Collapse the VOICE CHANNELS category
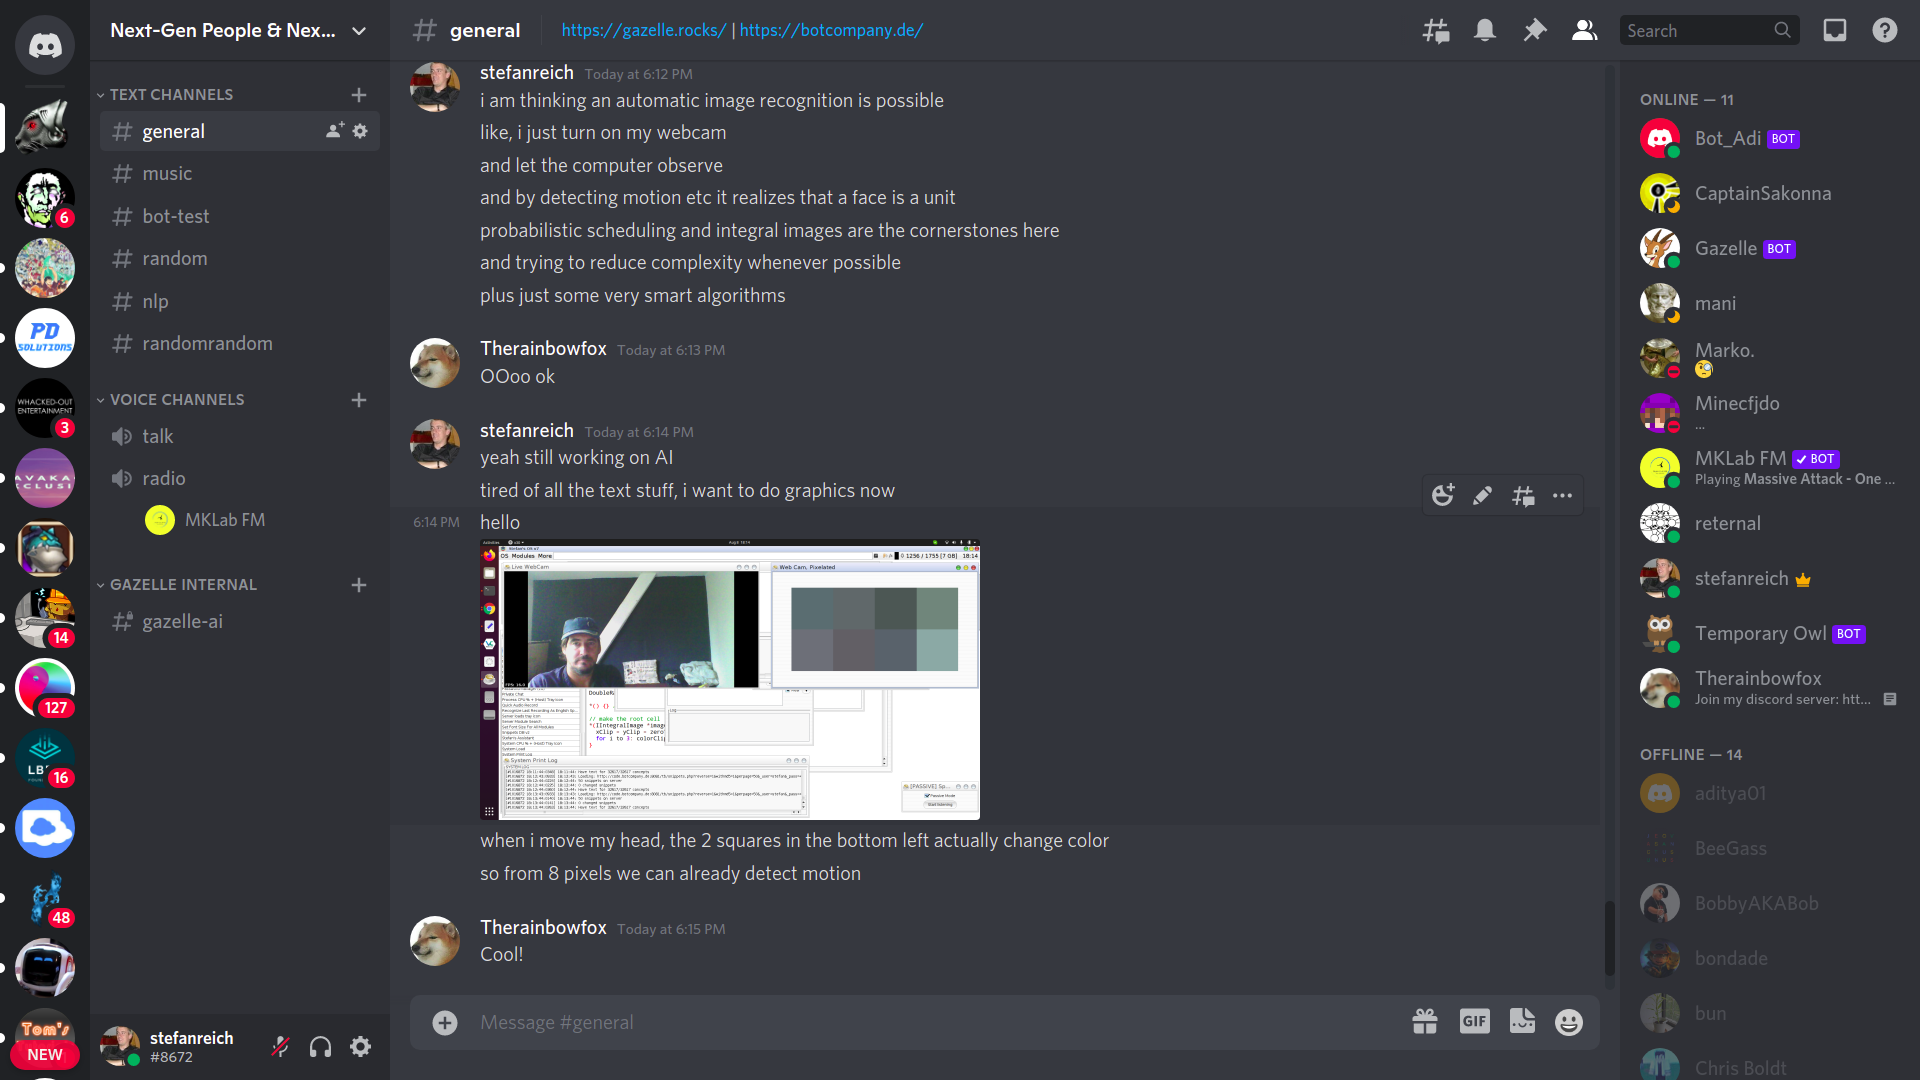Screen dimensions: 1920x1080 pyautogui.click(x=171, y=399)
